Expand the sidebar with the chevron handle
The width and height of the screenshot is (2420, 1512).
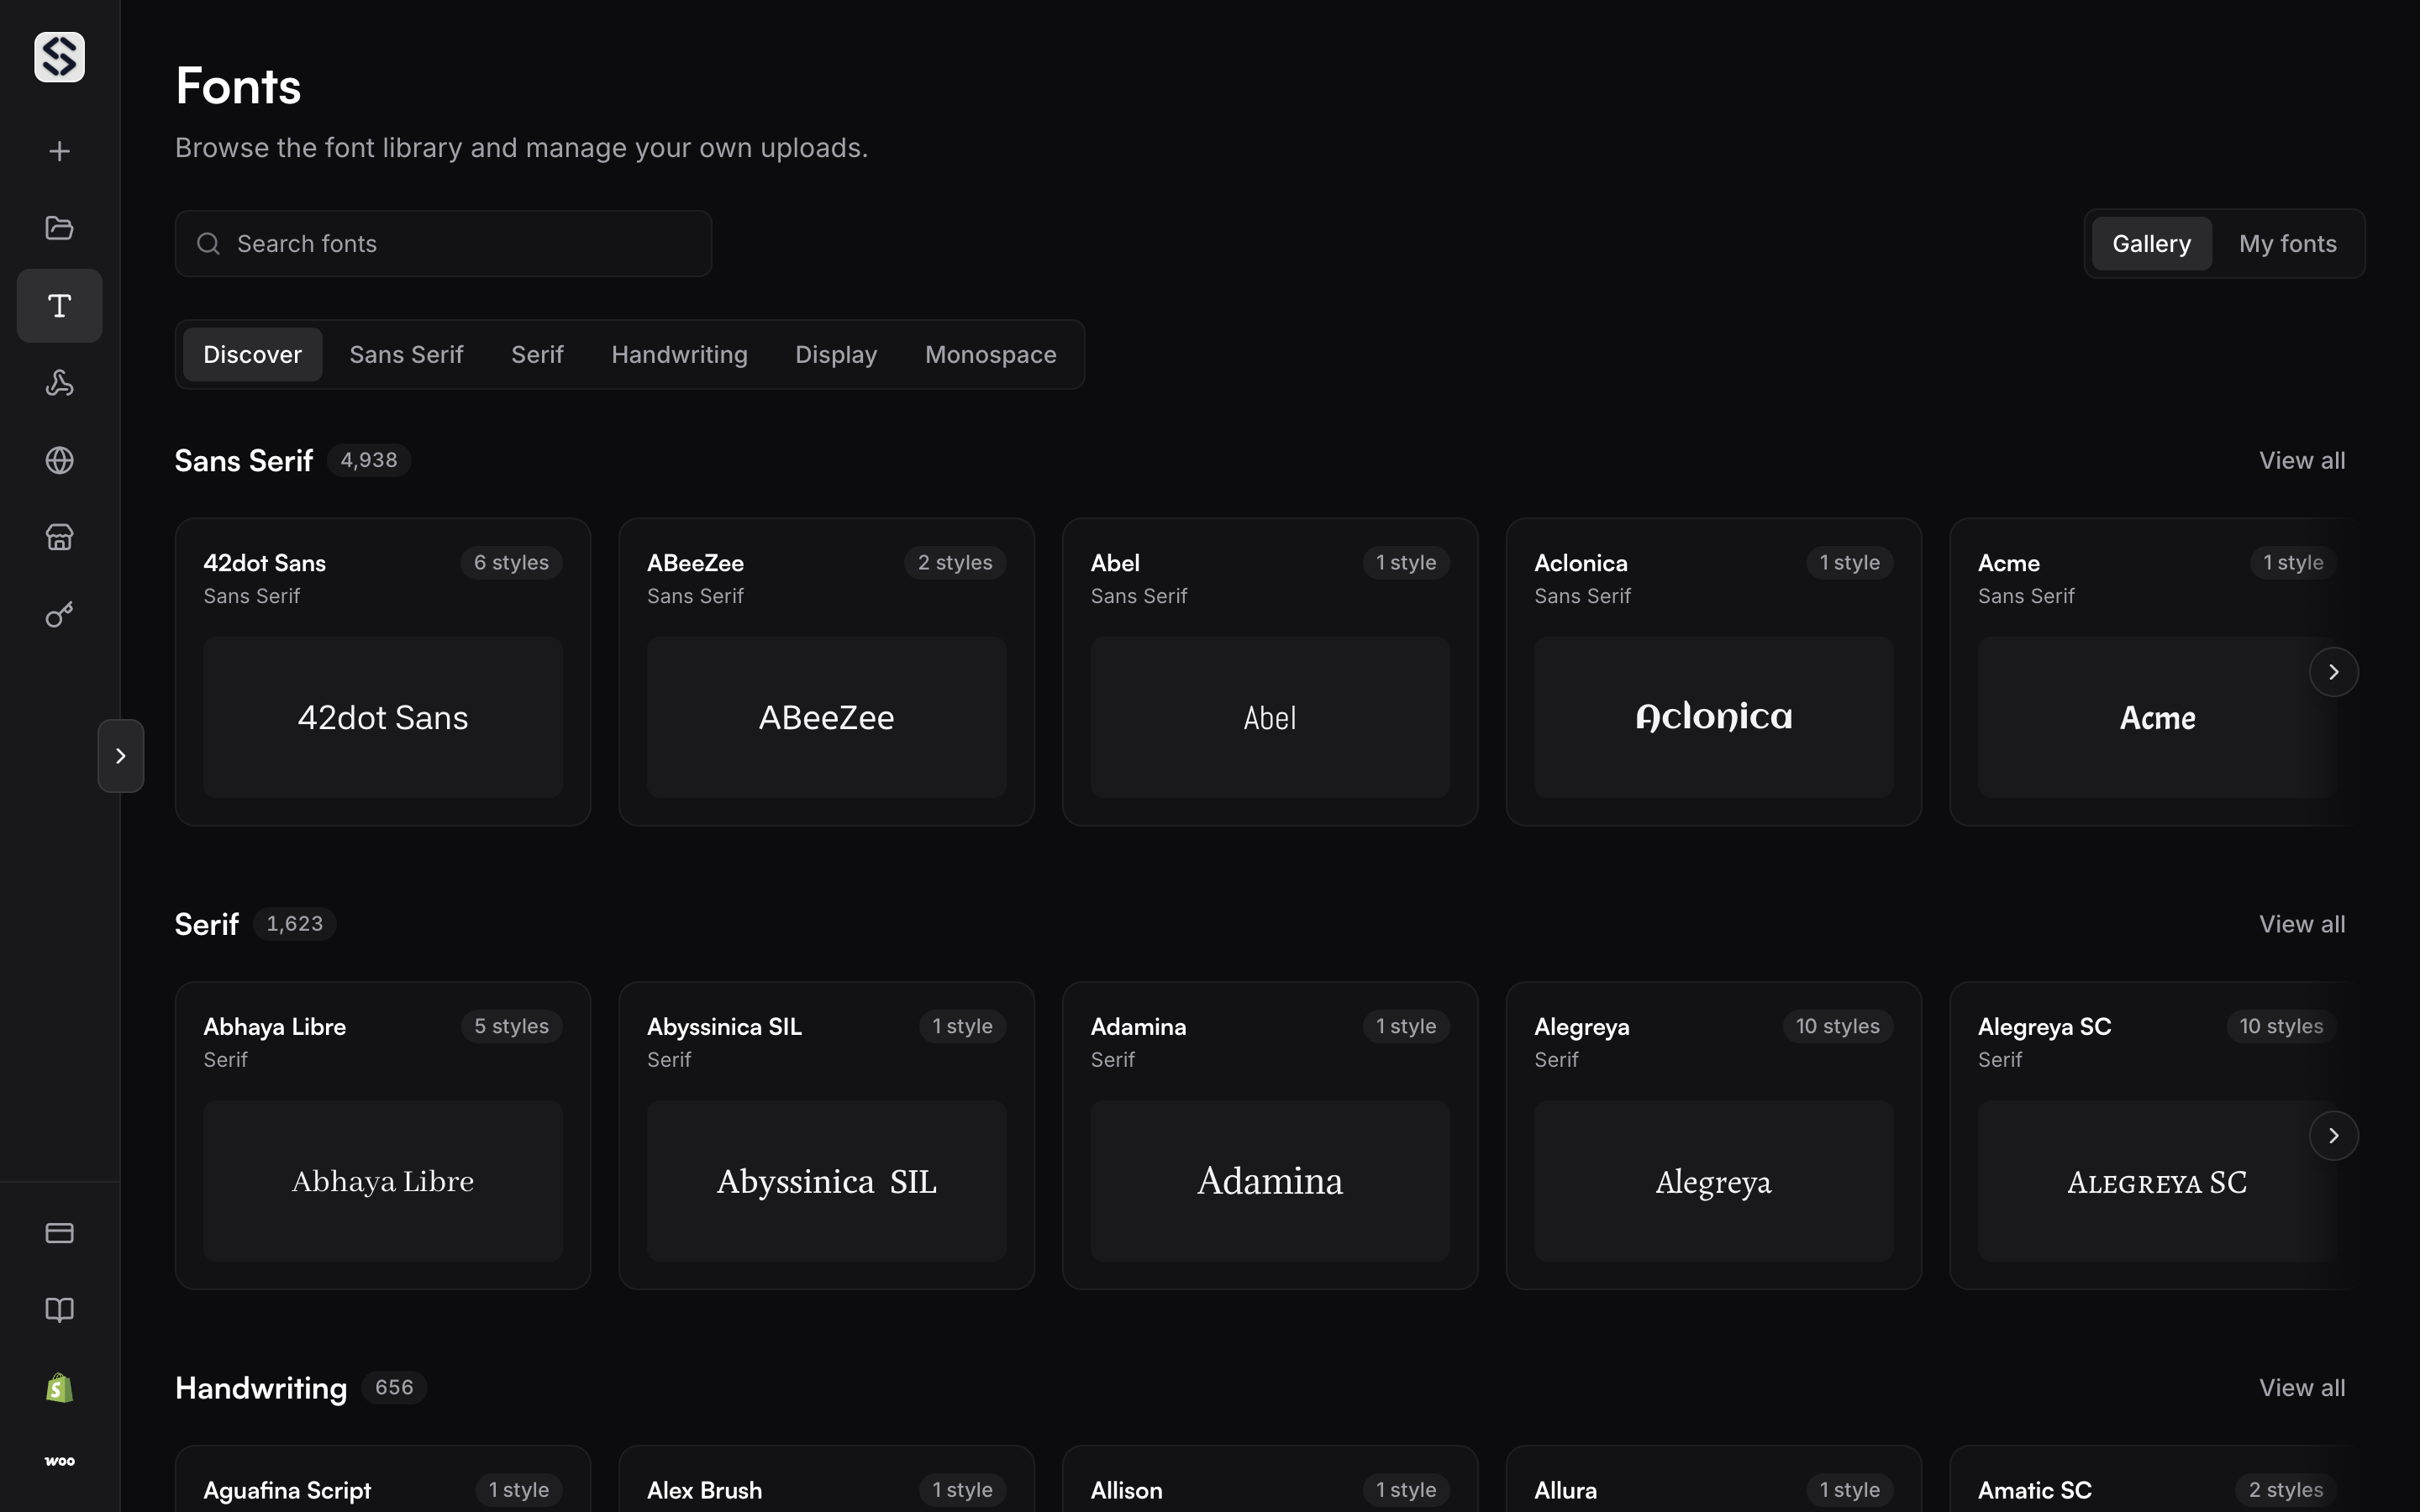click(x=121, y=756)
